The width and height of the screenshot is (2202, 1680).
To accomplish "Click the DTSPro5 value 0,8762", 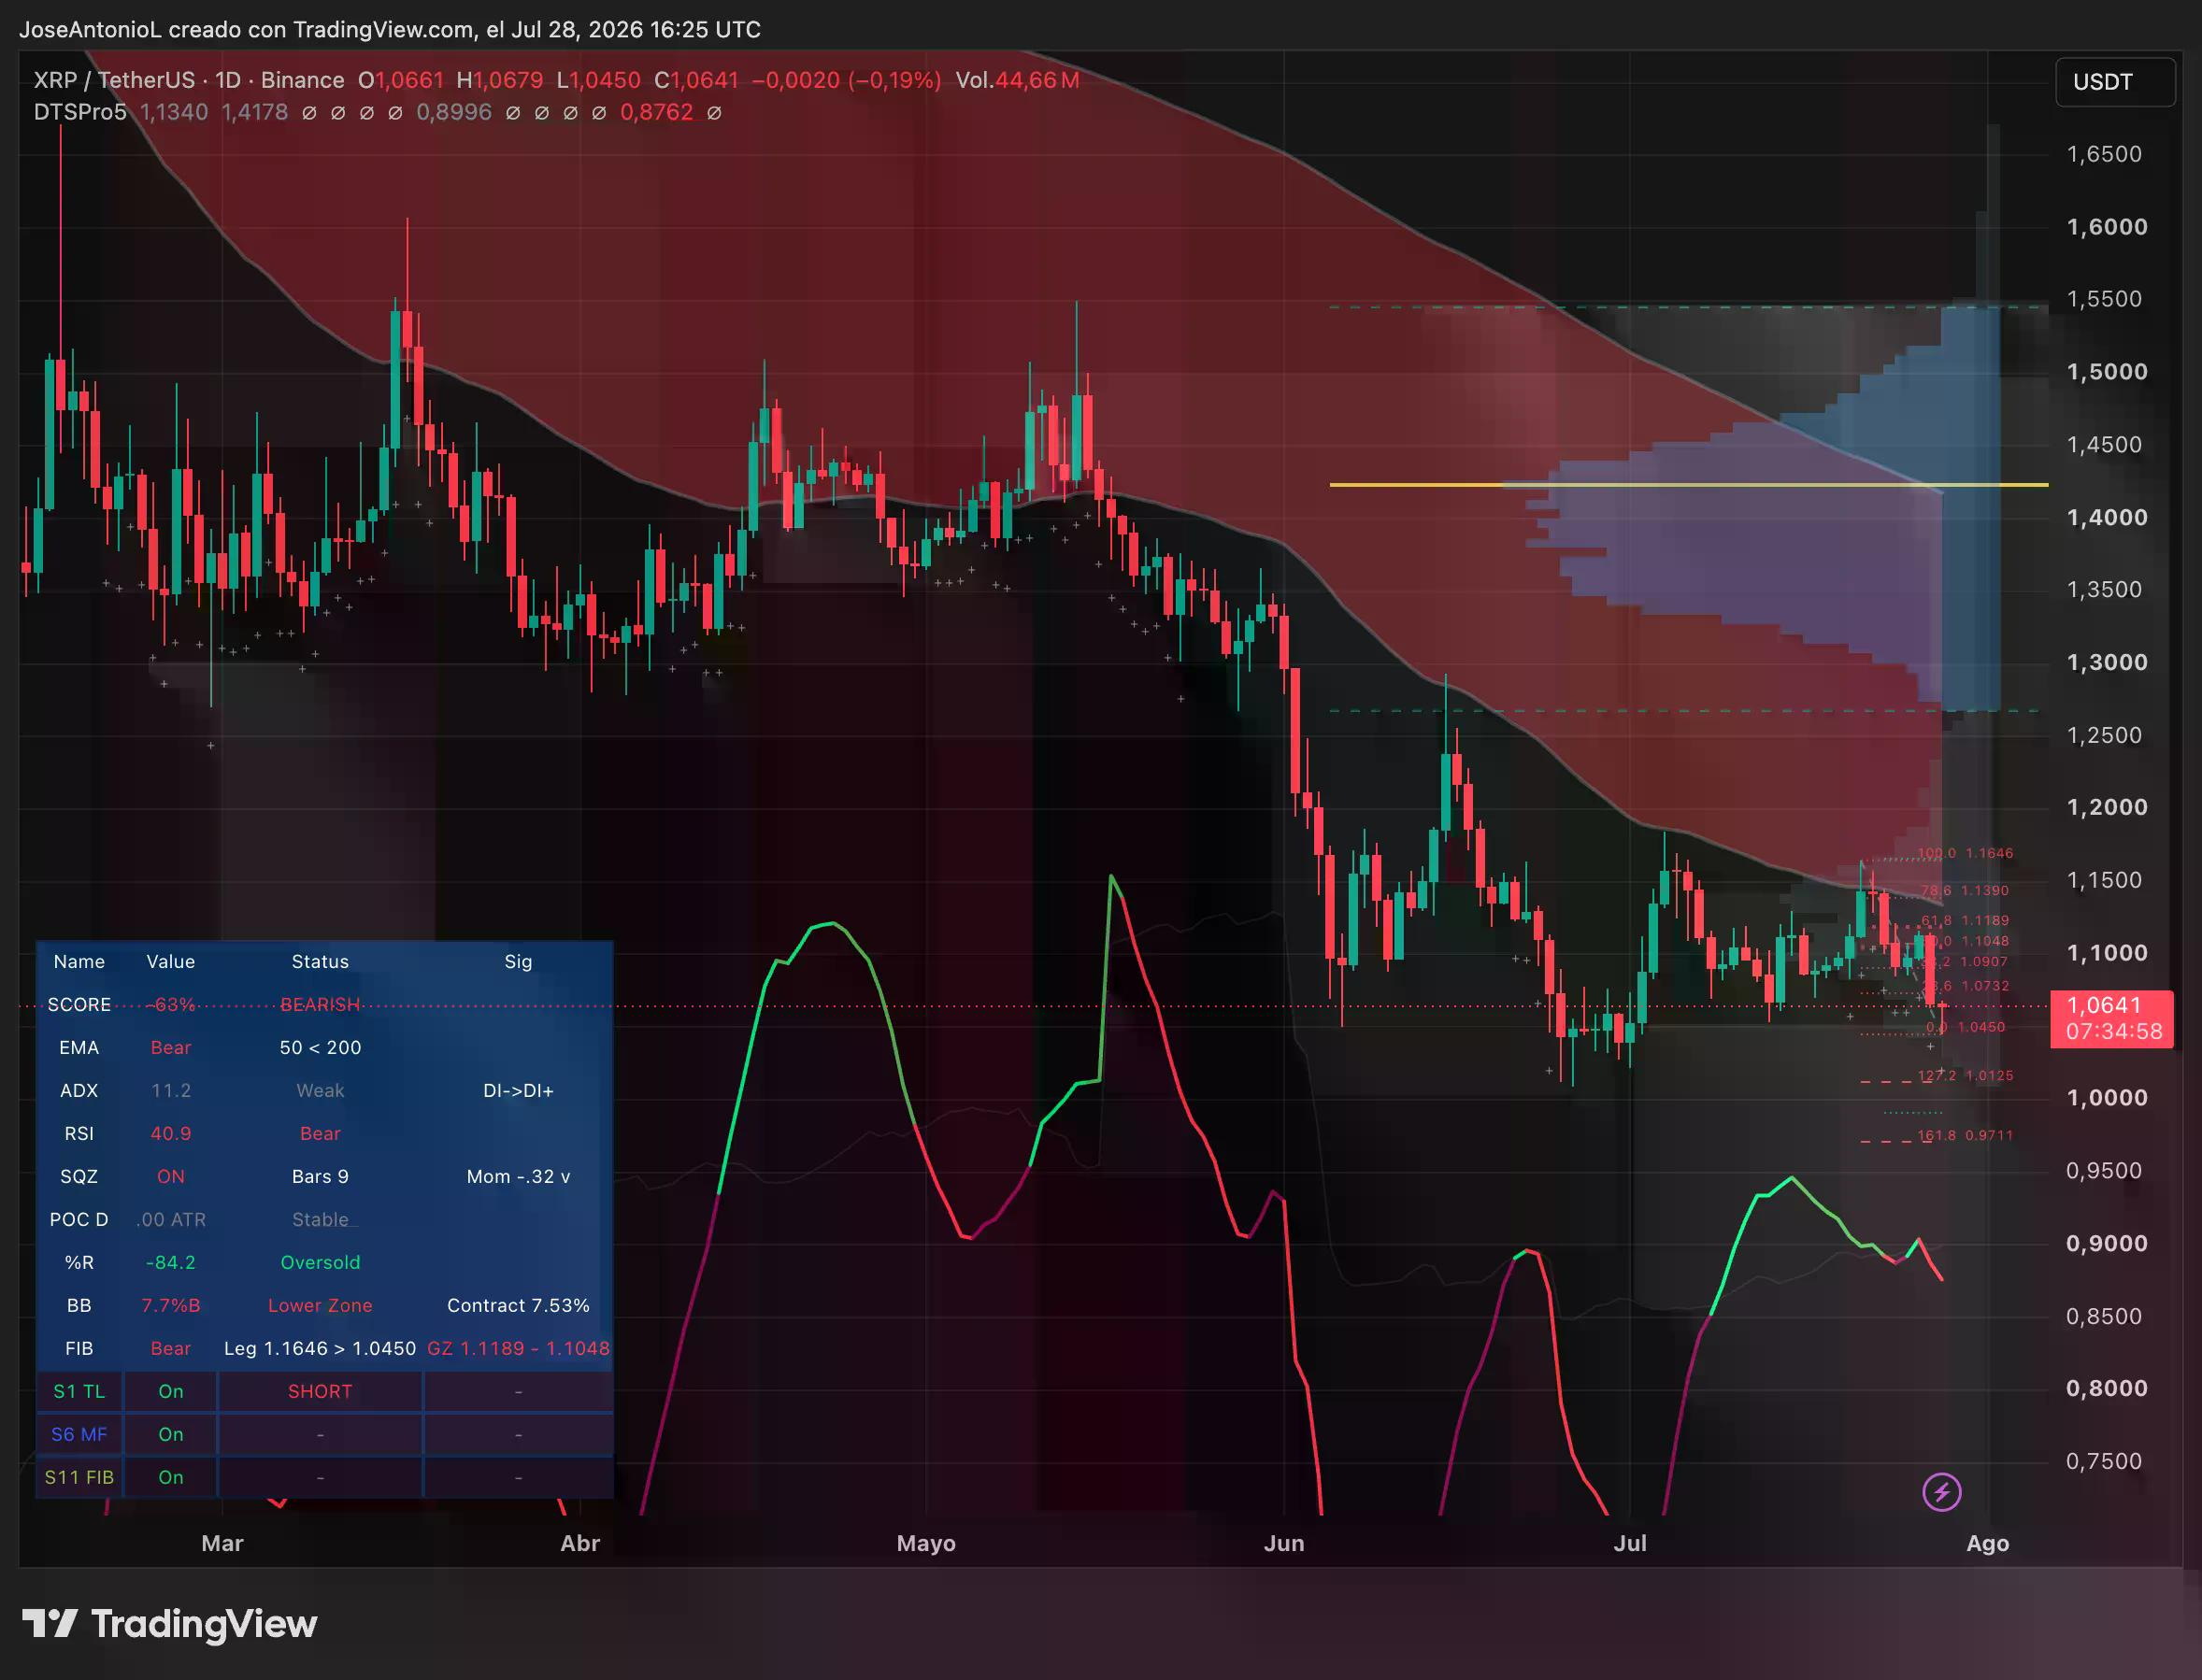I will coord(656,112).
